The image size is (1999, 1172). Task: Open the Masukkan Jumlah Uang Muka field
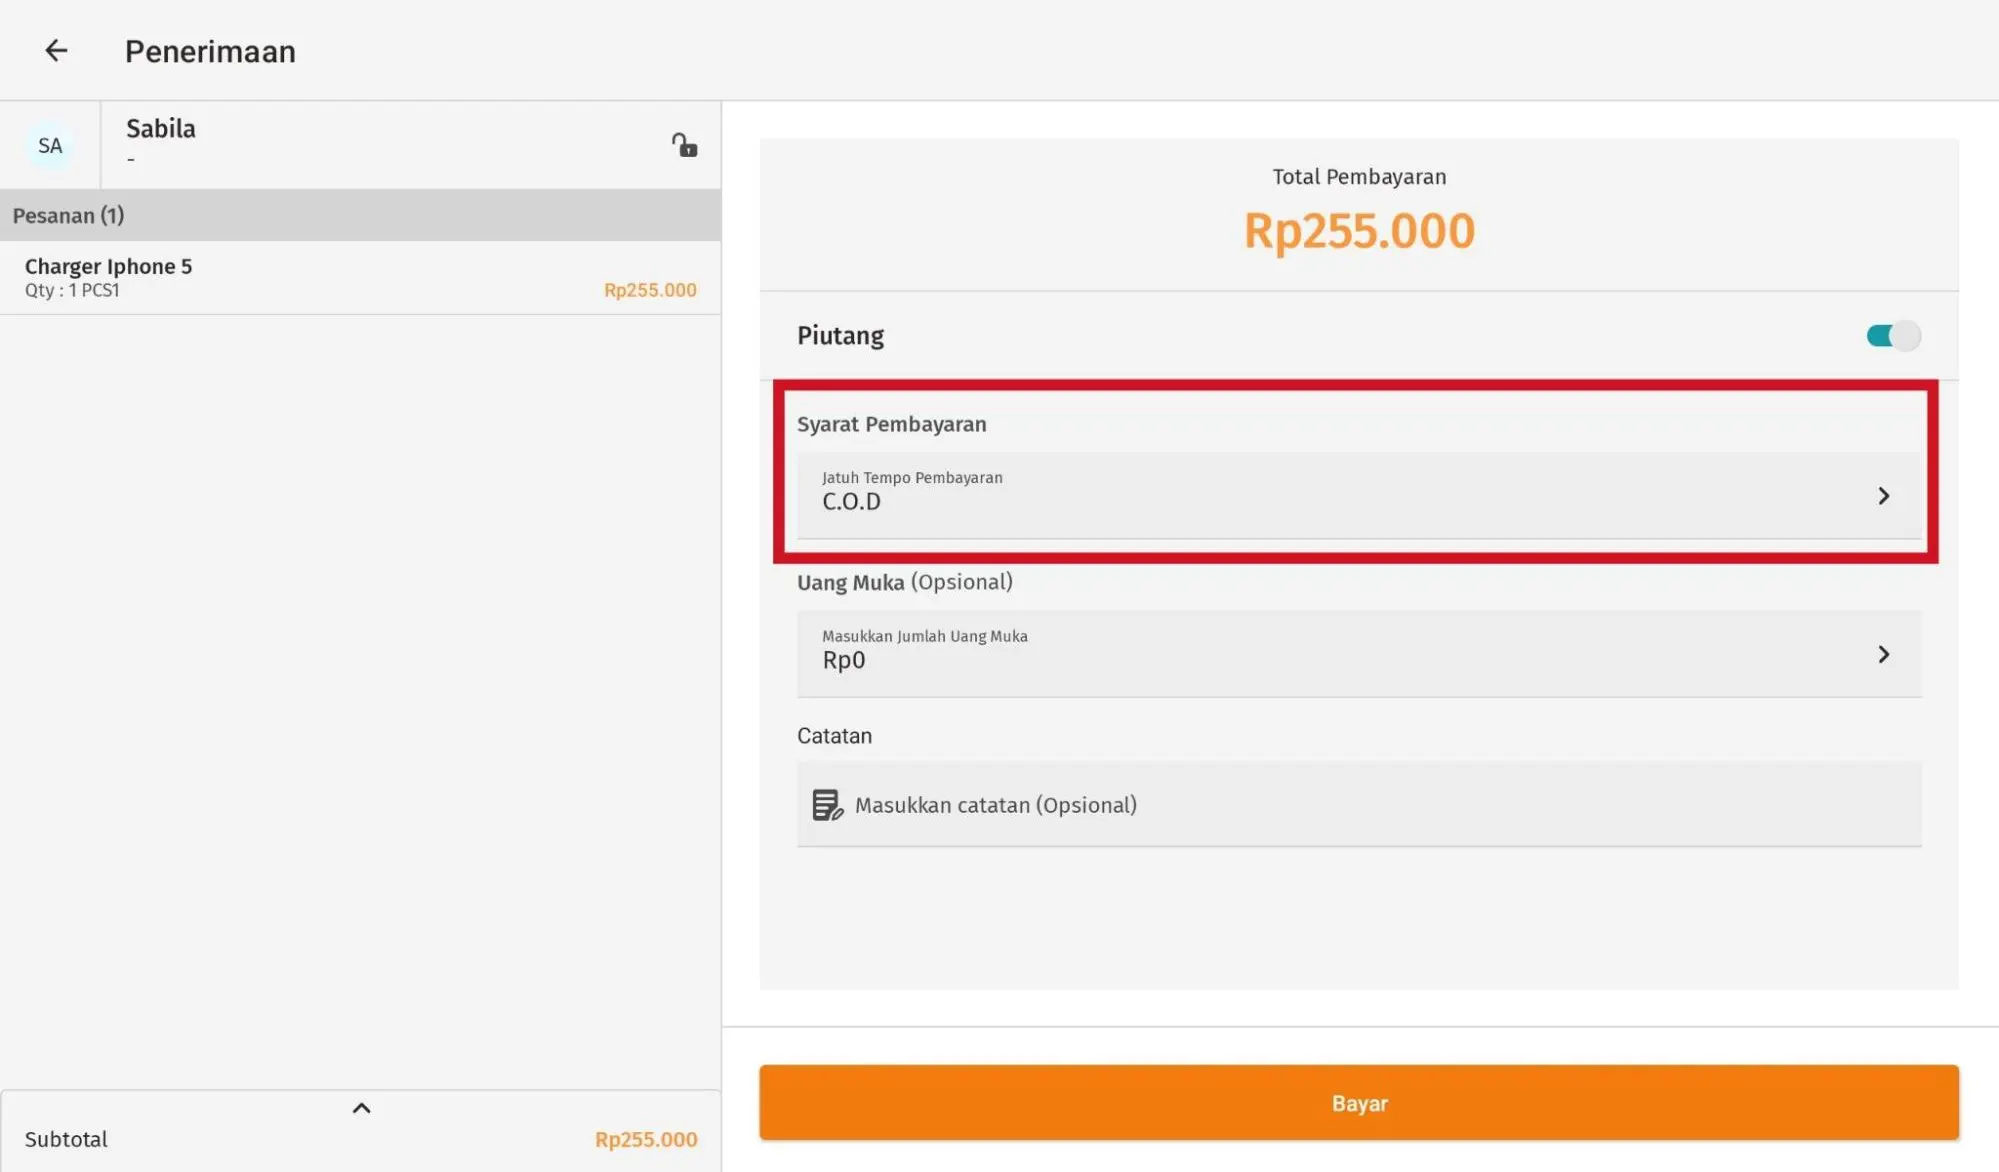pos(1340,654)
